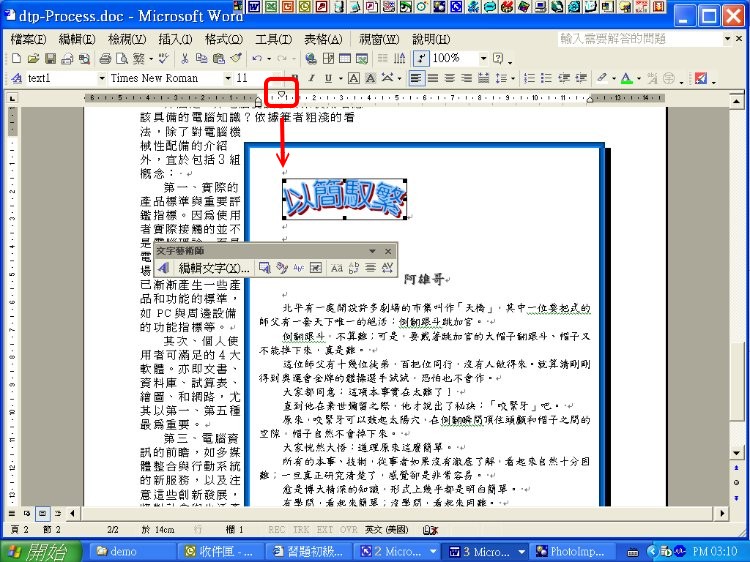Switch to the PhotoImp... taskbar window
This screenshot has height=562, width=750.
coord(570,551)
